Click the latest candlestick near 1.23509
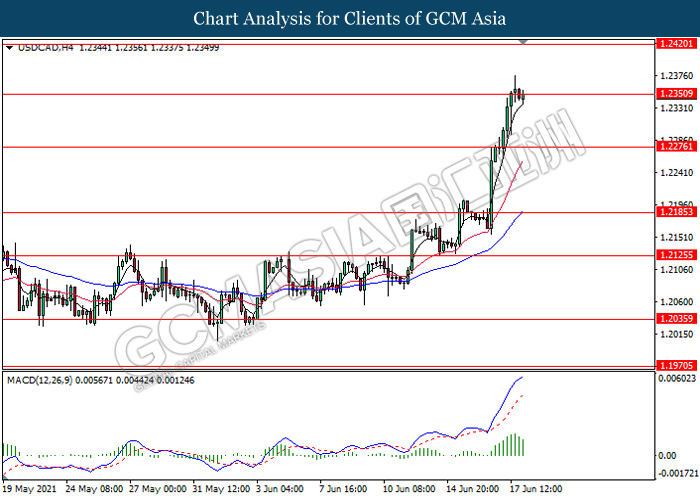 [x=522, y=96]
